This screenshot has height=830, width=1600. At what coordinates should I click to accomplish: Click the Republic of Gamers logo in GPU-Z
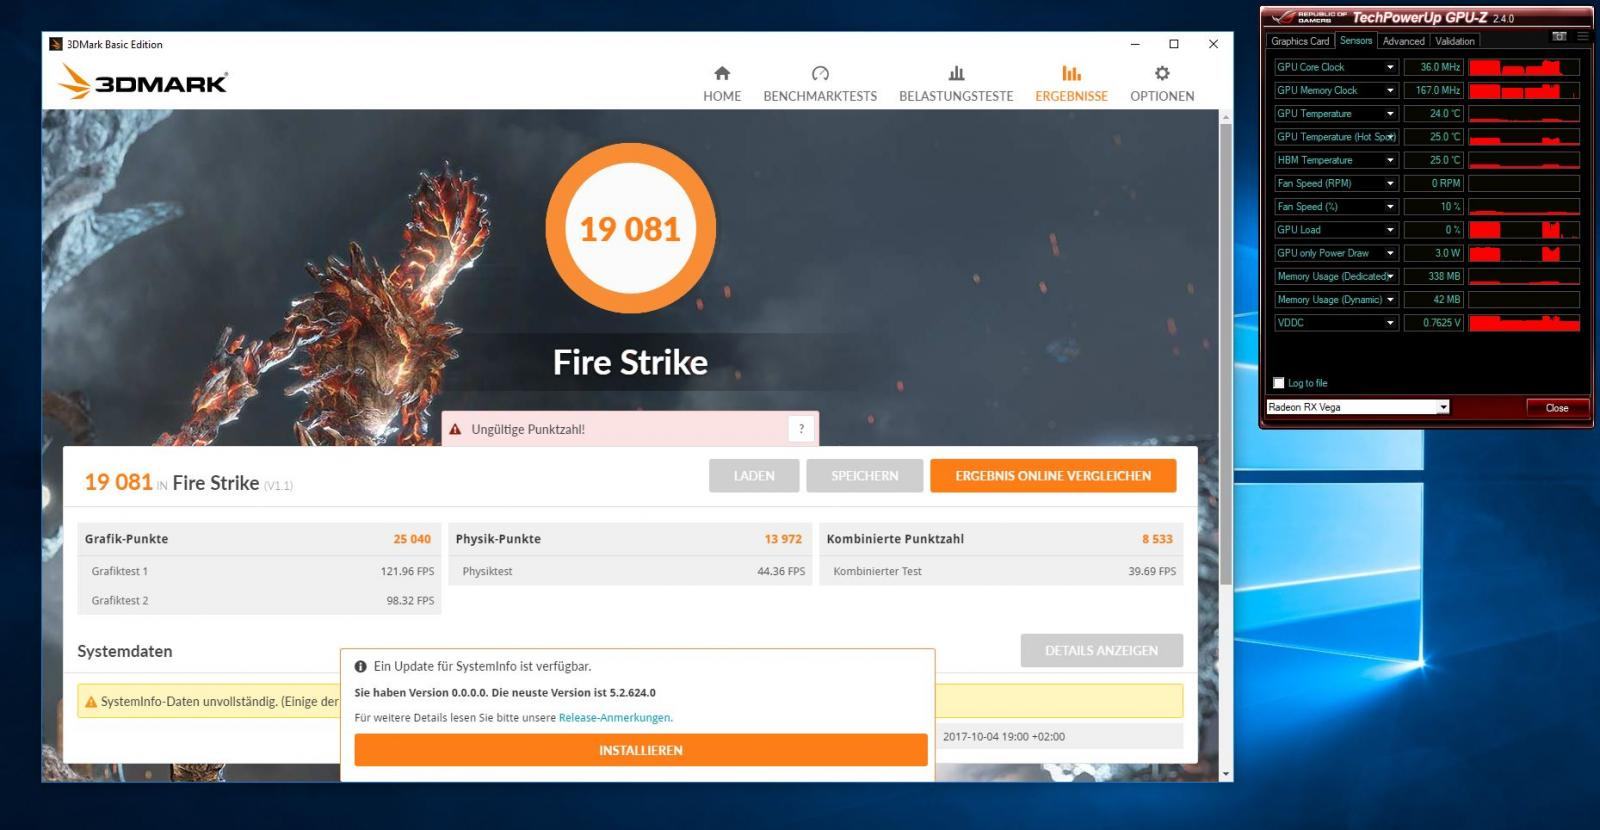point(1308,17)
